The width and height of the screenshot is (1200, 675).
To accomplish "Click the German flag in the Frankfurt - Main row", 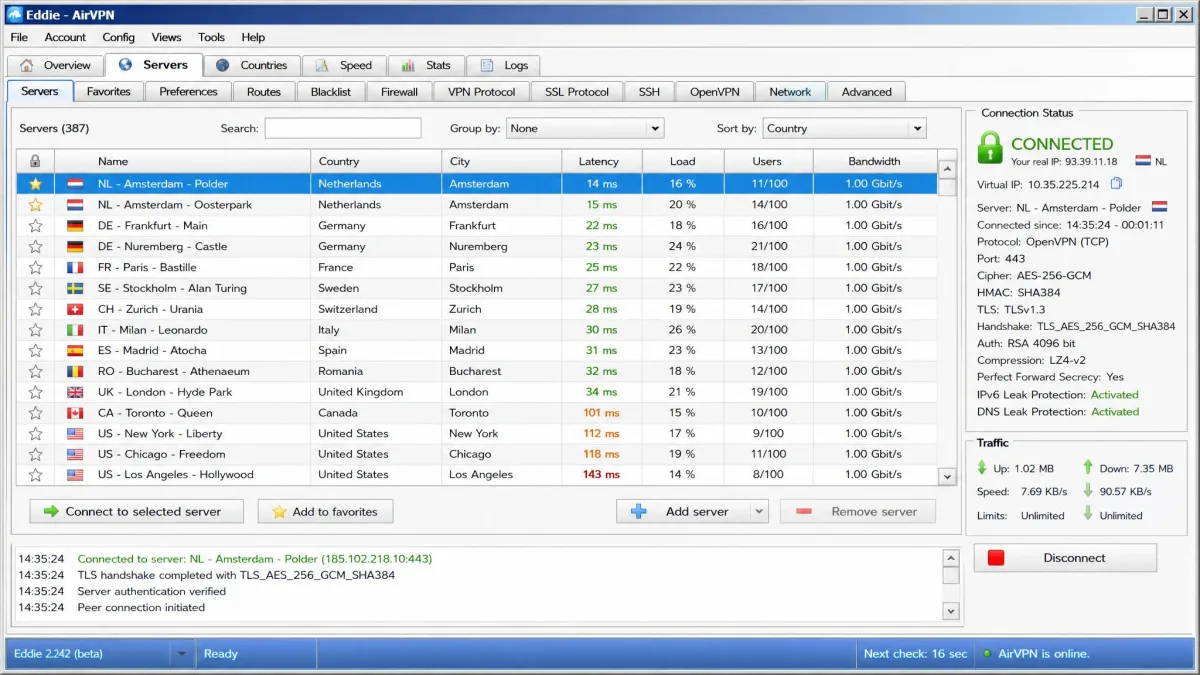I will click(75, 226).
